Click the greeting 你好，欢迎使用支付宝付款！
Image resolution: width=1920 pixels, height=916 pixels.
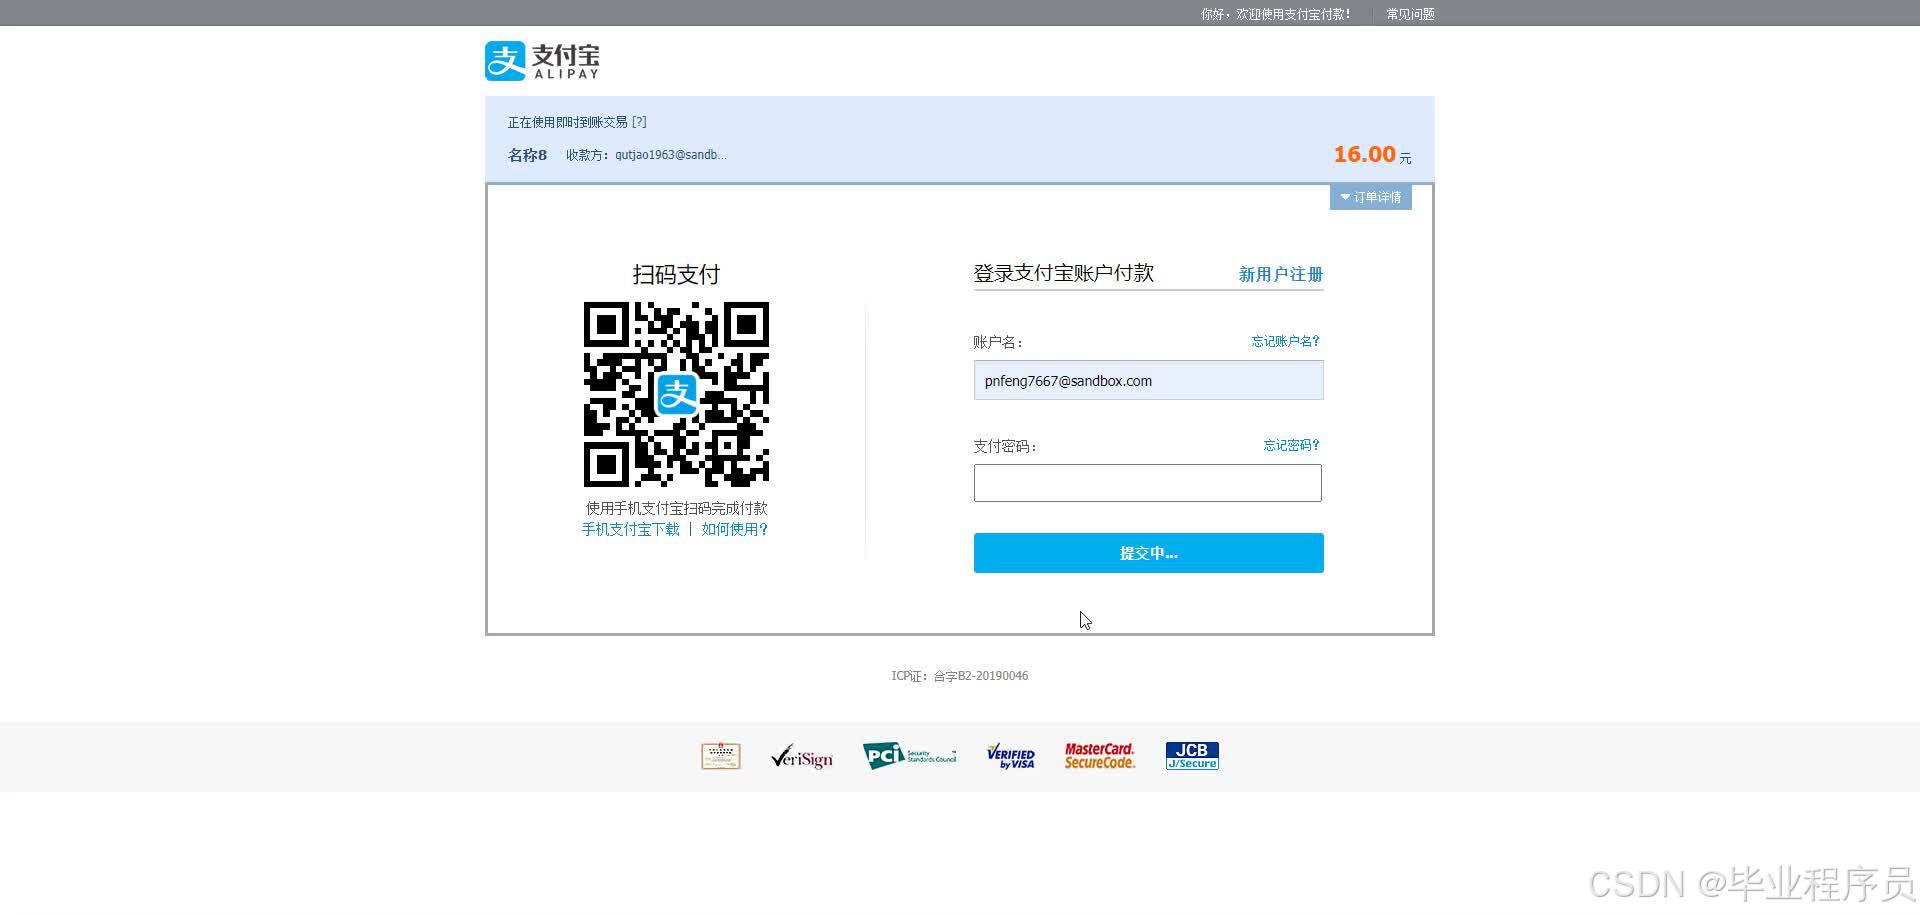click(1275, 14)
